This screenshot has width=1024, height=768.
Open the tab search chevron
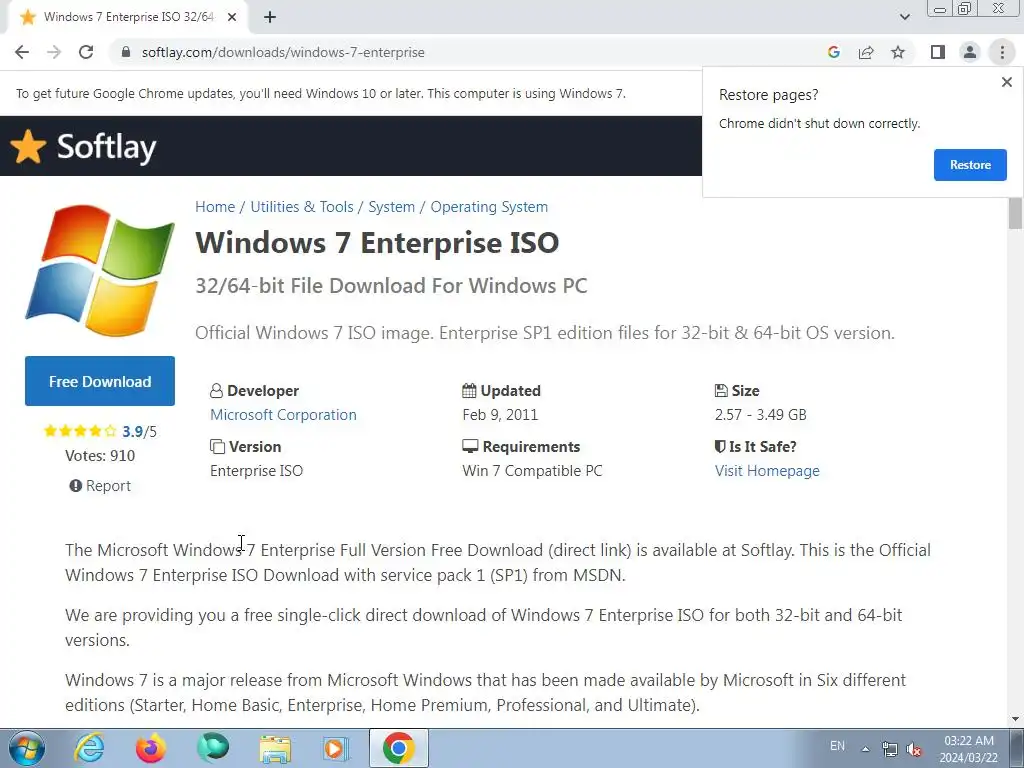coord(904,17)
